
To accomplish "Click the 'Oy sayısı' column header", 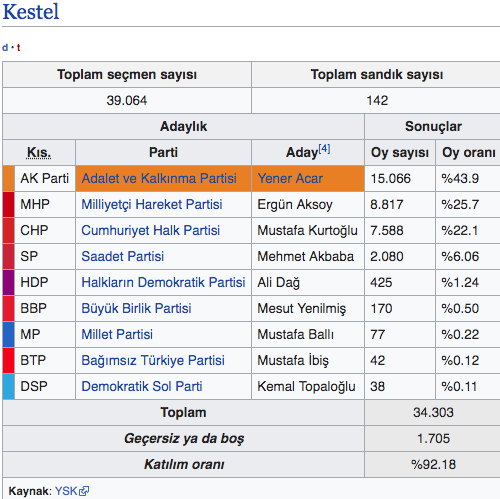I will 400,152.
